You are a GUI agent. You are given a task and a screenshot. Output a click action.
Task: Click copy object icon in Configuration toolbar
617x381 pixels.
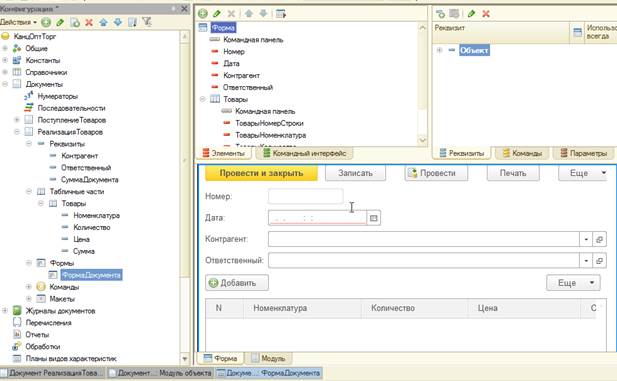[75, 22]
